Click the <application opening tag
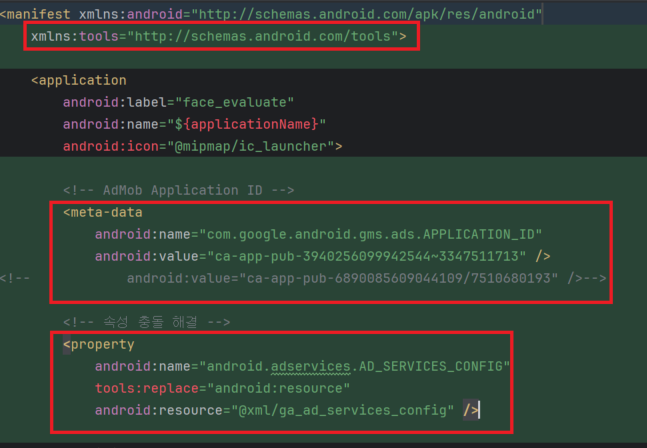Viewport: 647px width, 448px height. click(79, 80)
